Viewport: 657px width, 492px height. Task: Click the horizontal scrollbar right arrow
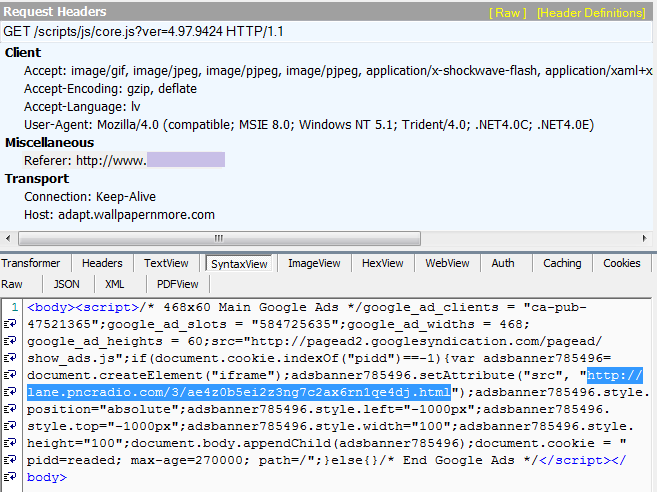(x=644, y=238)
